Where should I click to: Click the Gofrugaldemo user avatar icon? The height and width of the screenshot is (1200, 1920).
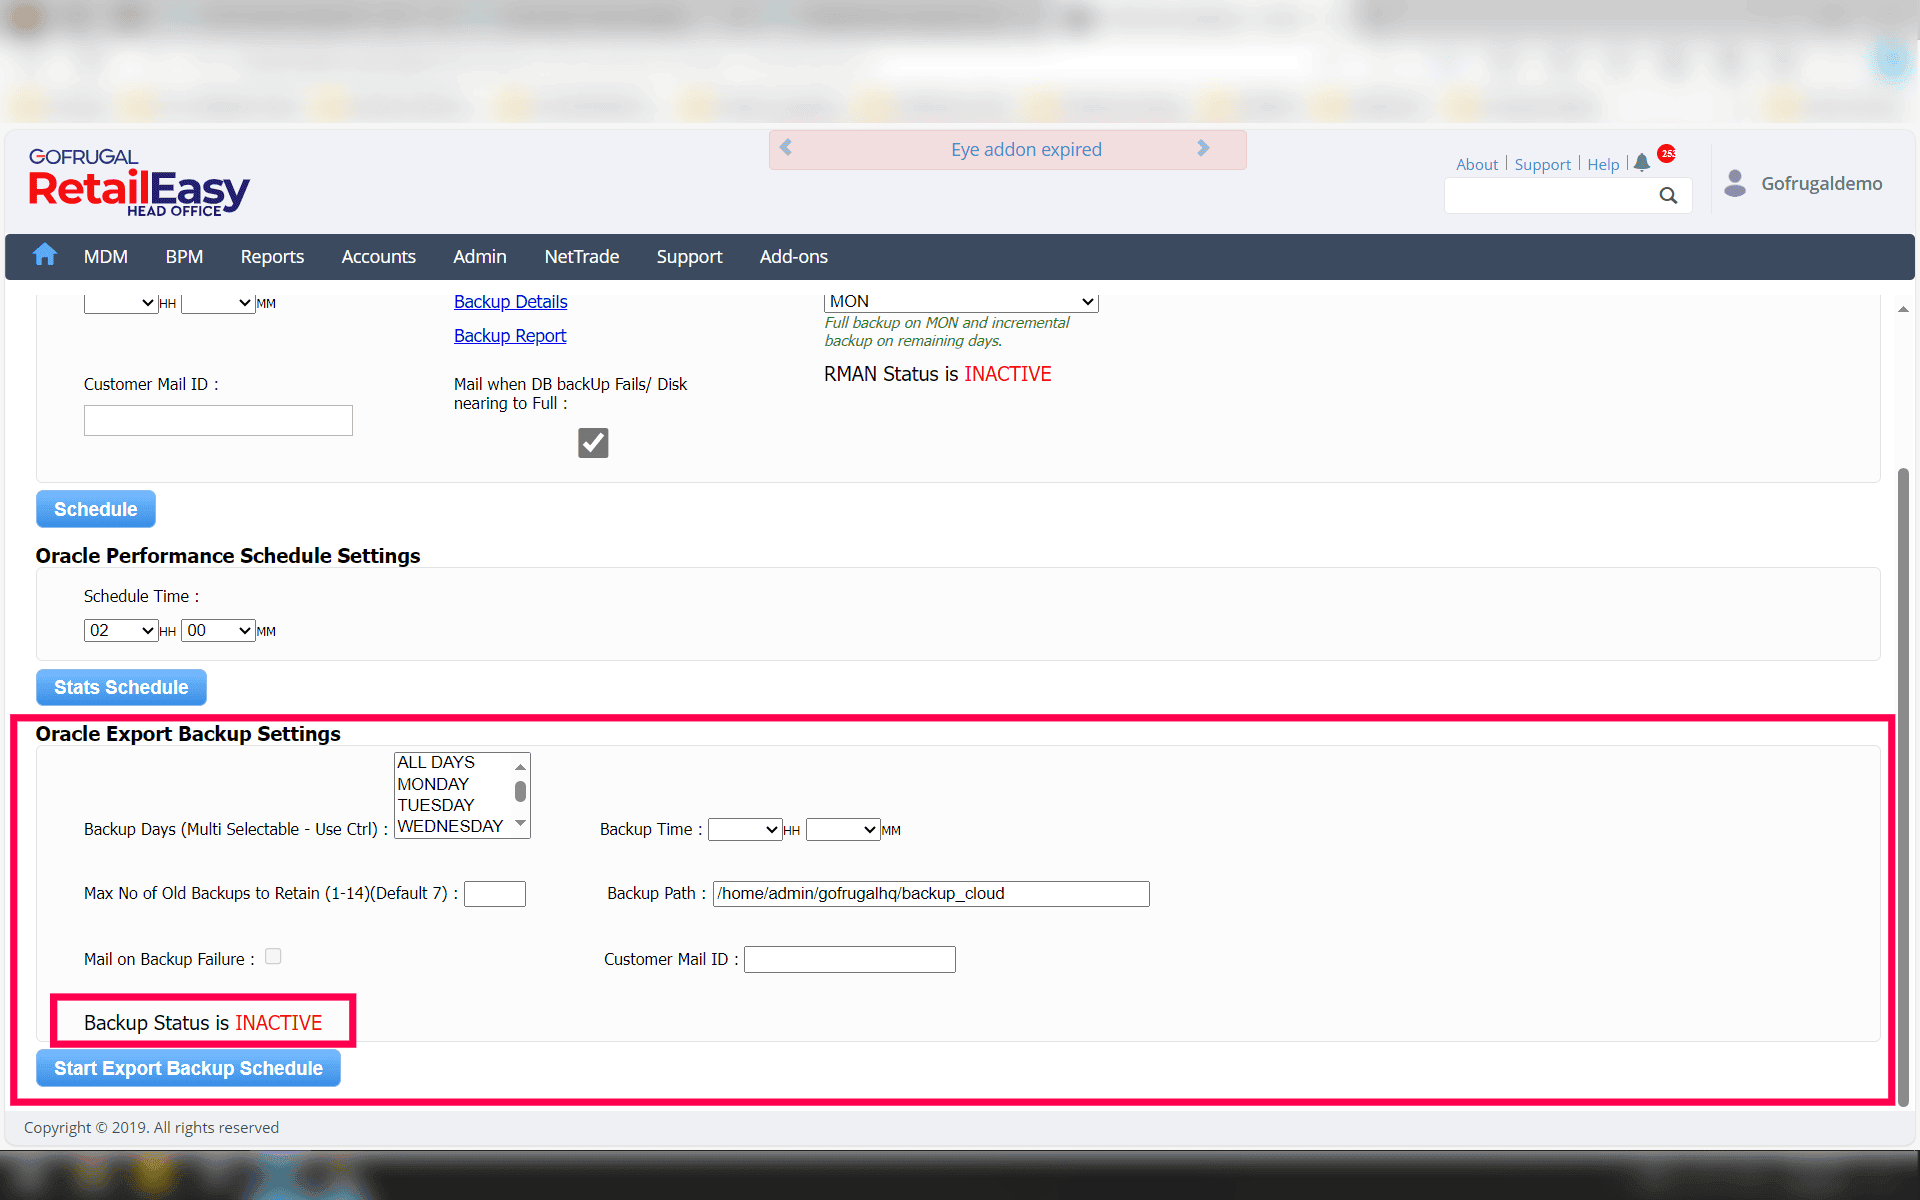(1735, 183)
